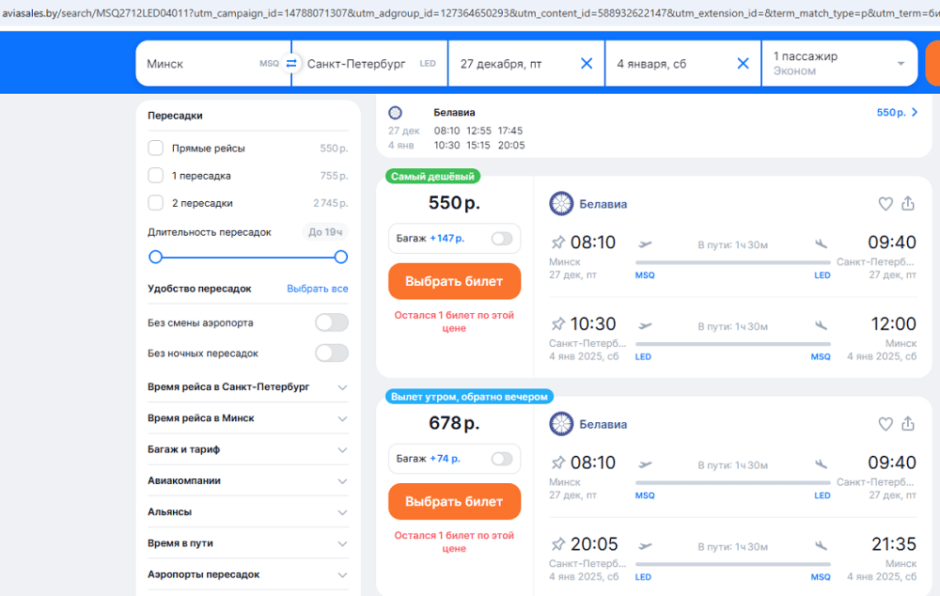The height and width of the screenshot is (596, 940).
Task: Swap origin and destination cities
Action: 291,63
